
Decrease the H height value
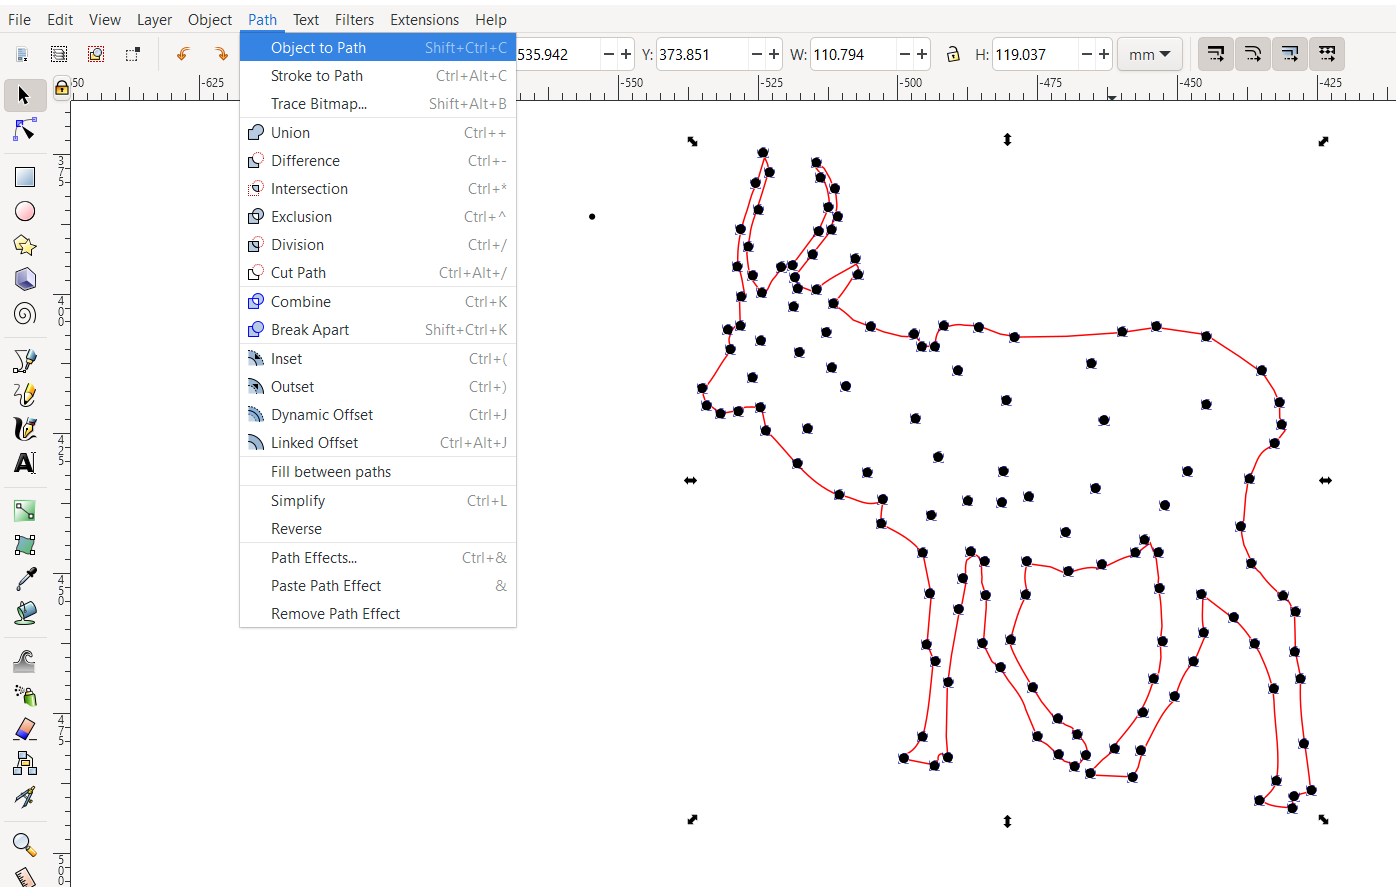coord(1087,54)
